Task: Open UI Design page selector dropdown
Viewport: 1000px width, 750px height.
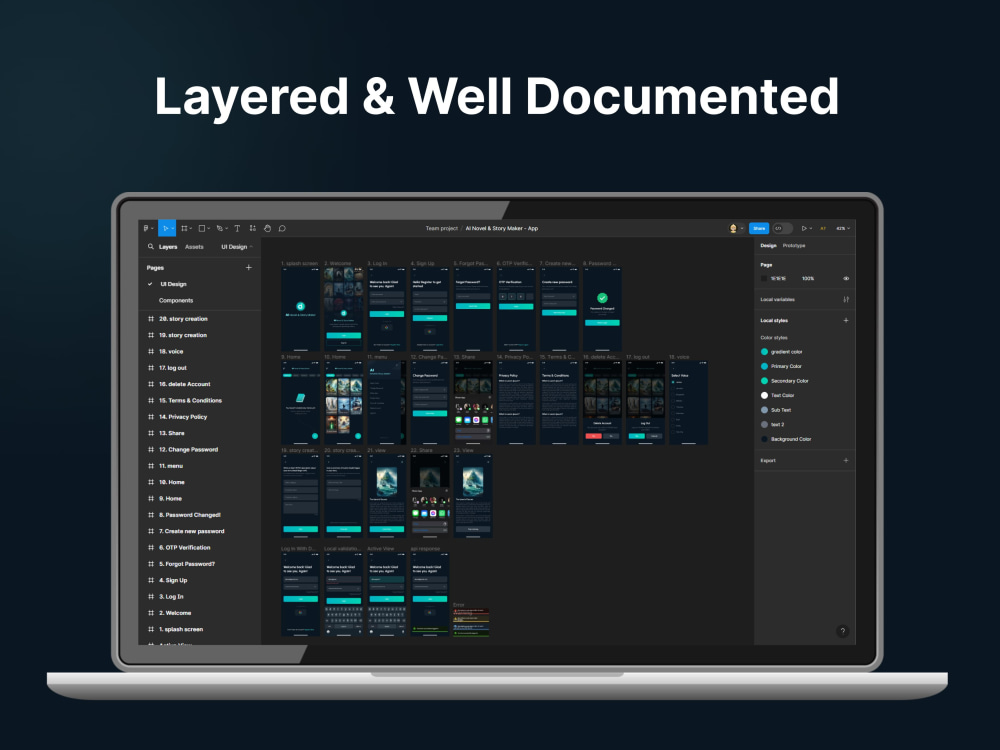Action: click(237, 247)
